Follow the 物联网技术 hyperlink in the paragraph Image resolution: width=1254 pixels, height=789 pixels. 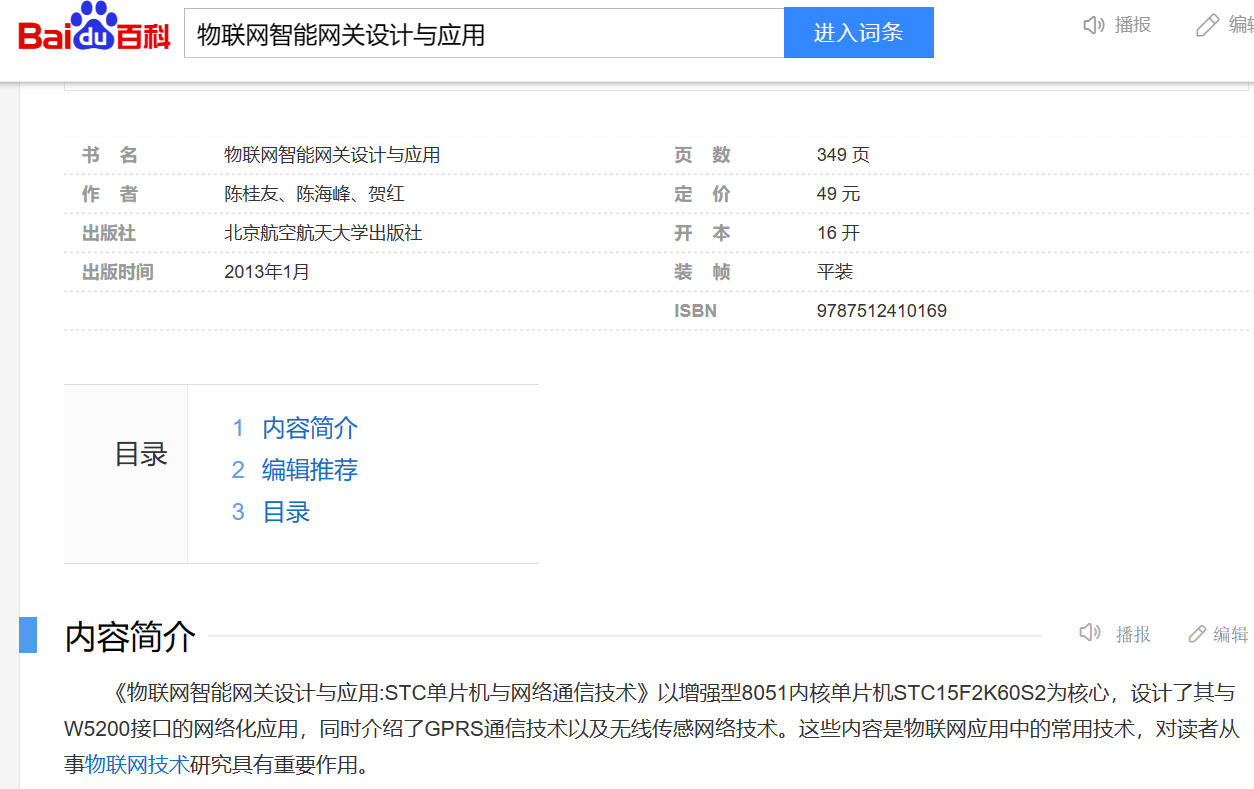[137, 765]
